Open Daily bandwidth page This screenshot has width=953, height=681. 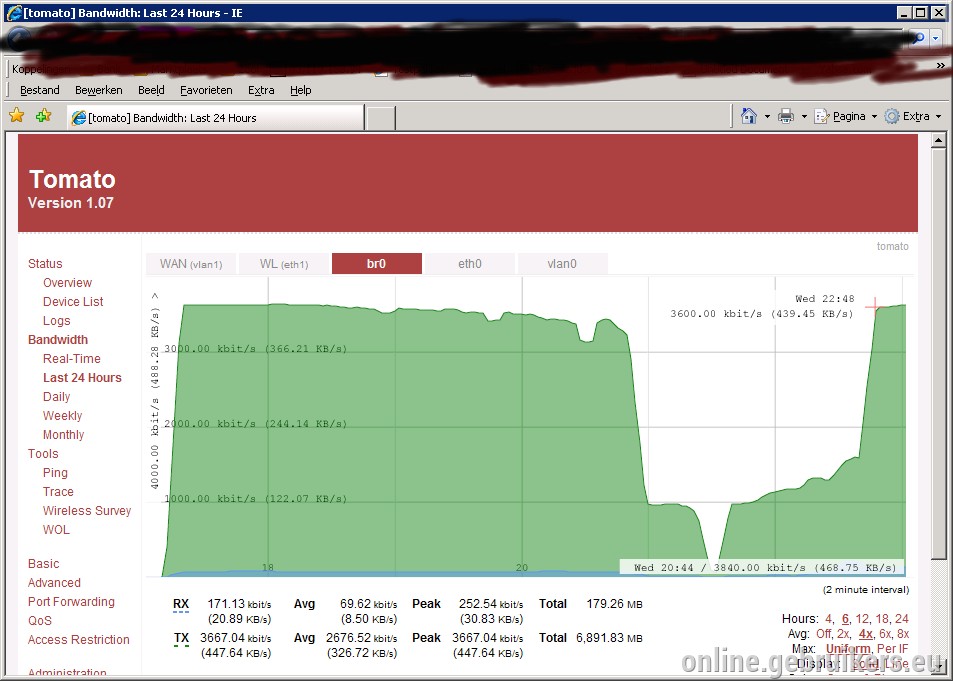pyautogui.click(x=57, y=396)
